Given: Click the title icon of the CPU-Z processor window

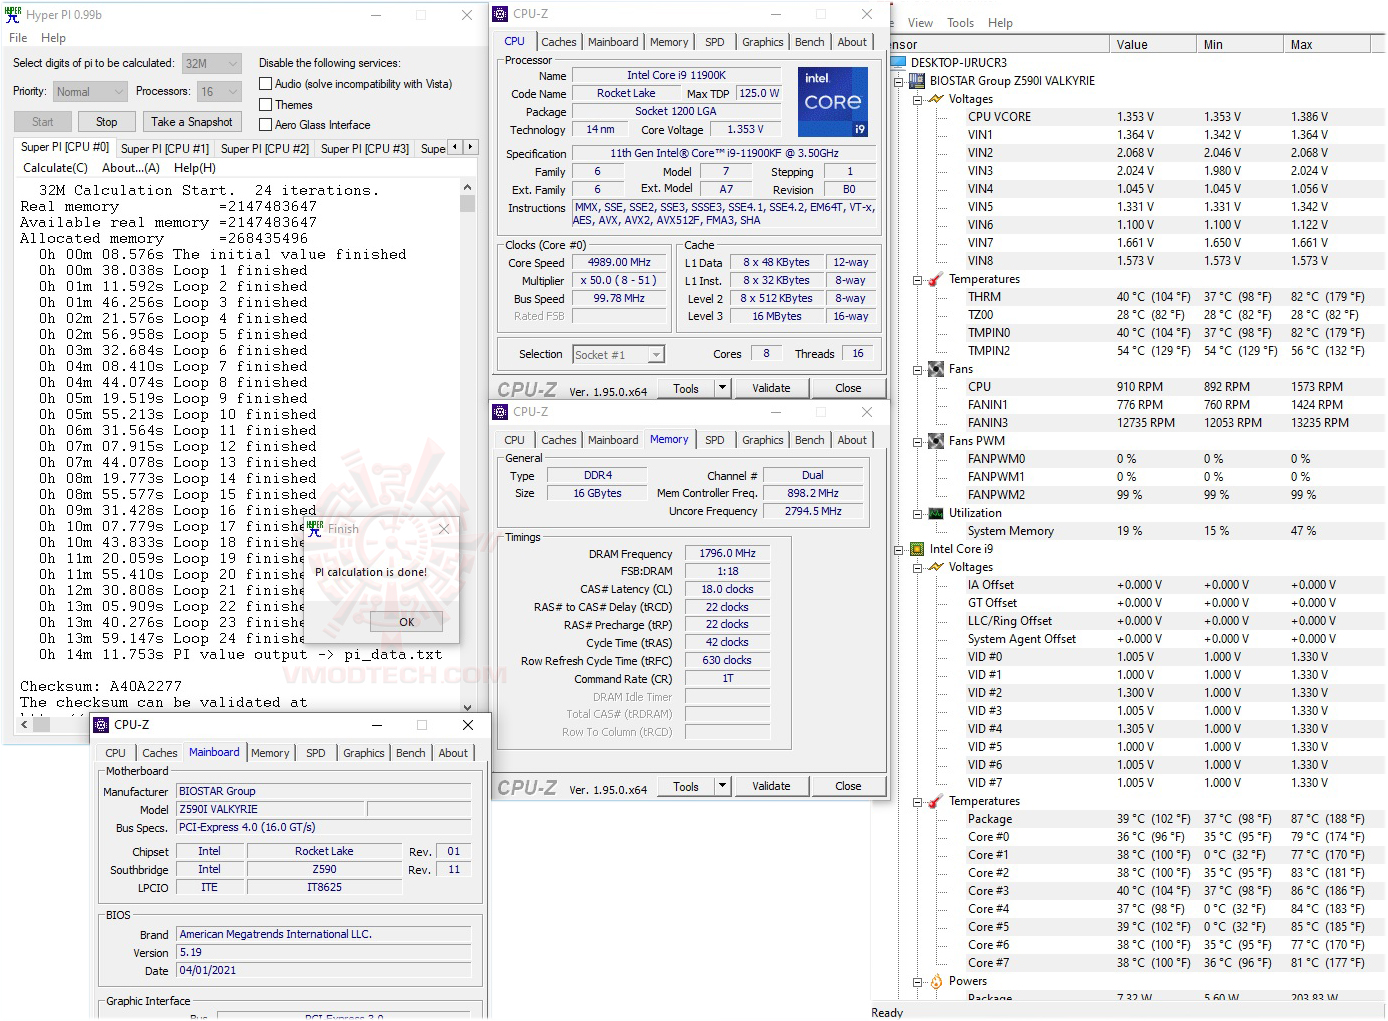Looking at the screenshot, I should (501, 14).
